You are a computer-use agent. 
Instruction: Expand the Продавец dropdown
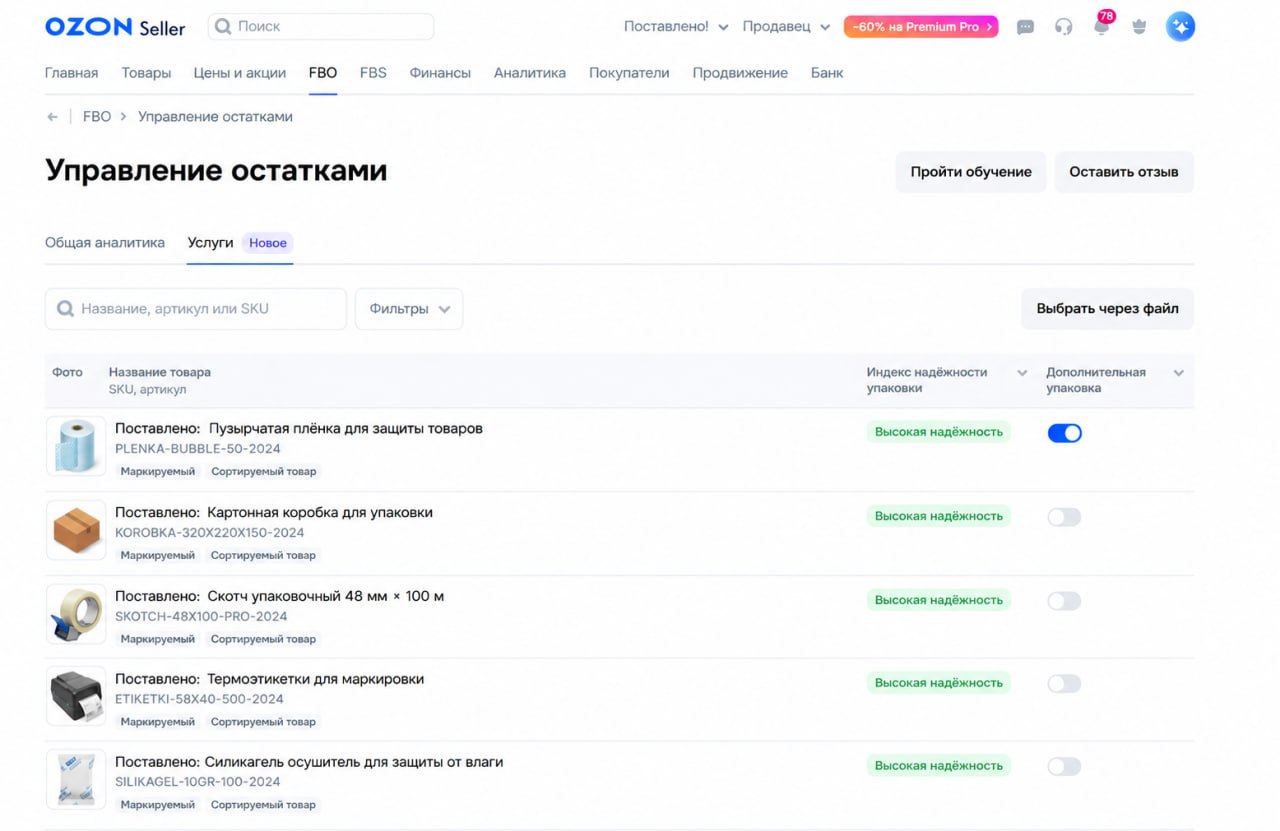tap(786, 27)
